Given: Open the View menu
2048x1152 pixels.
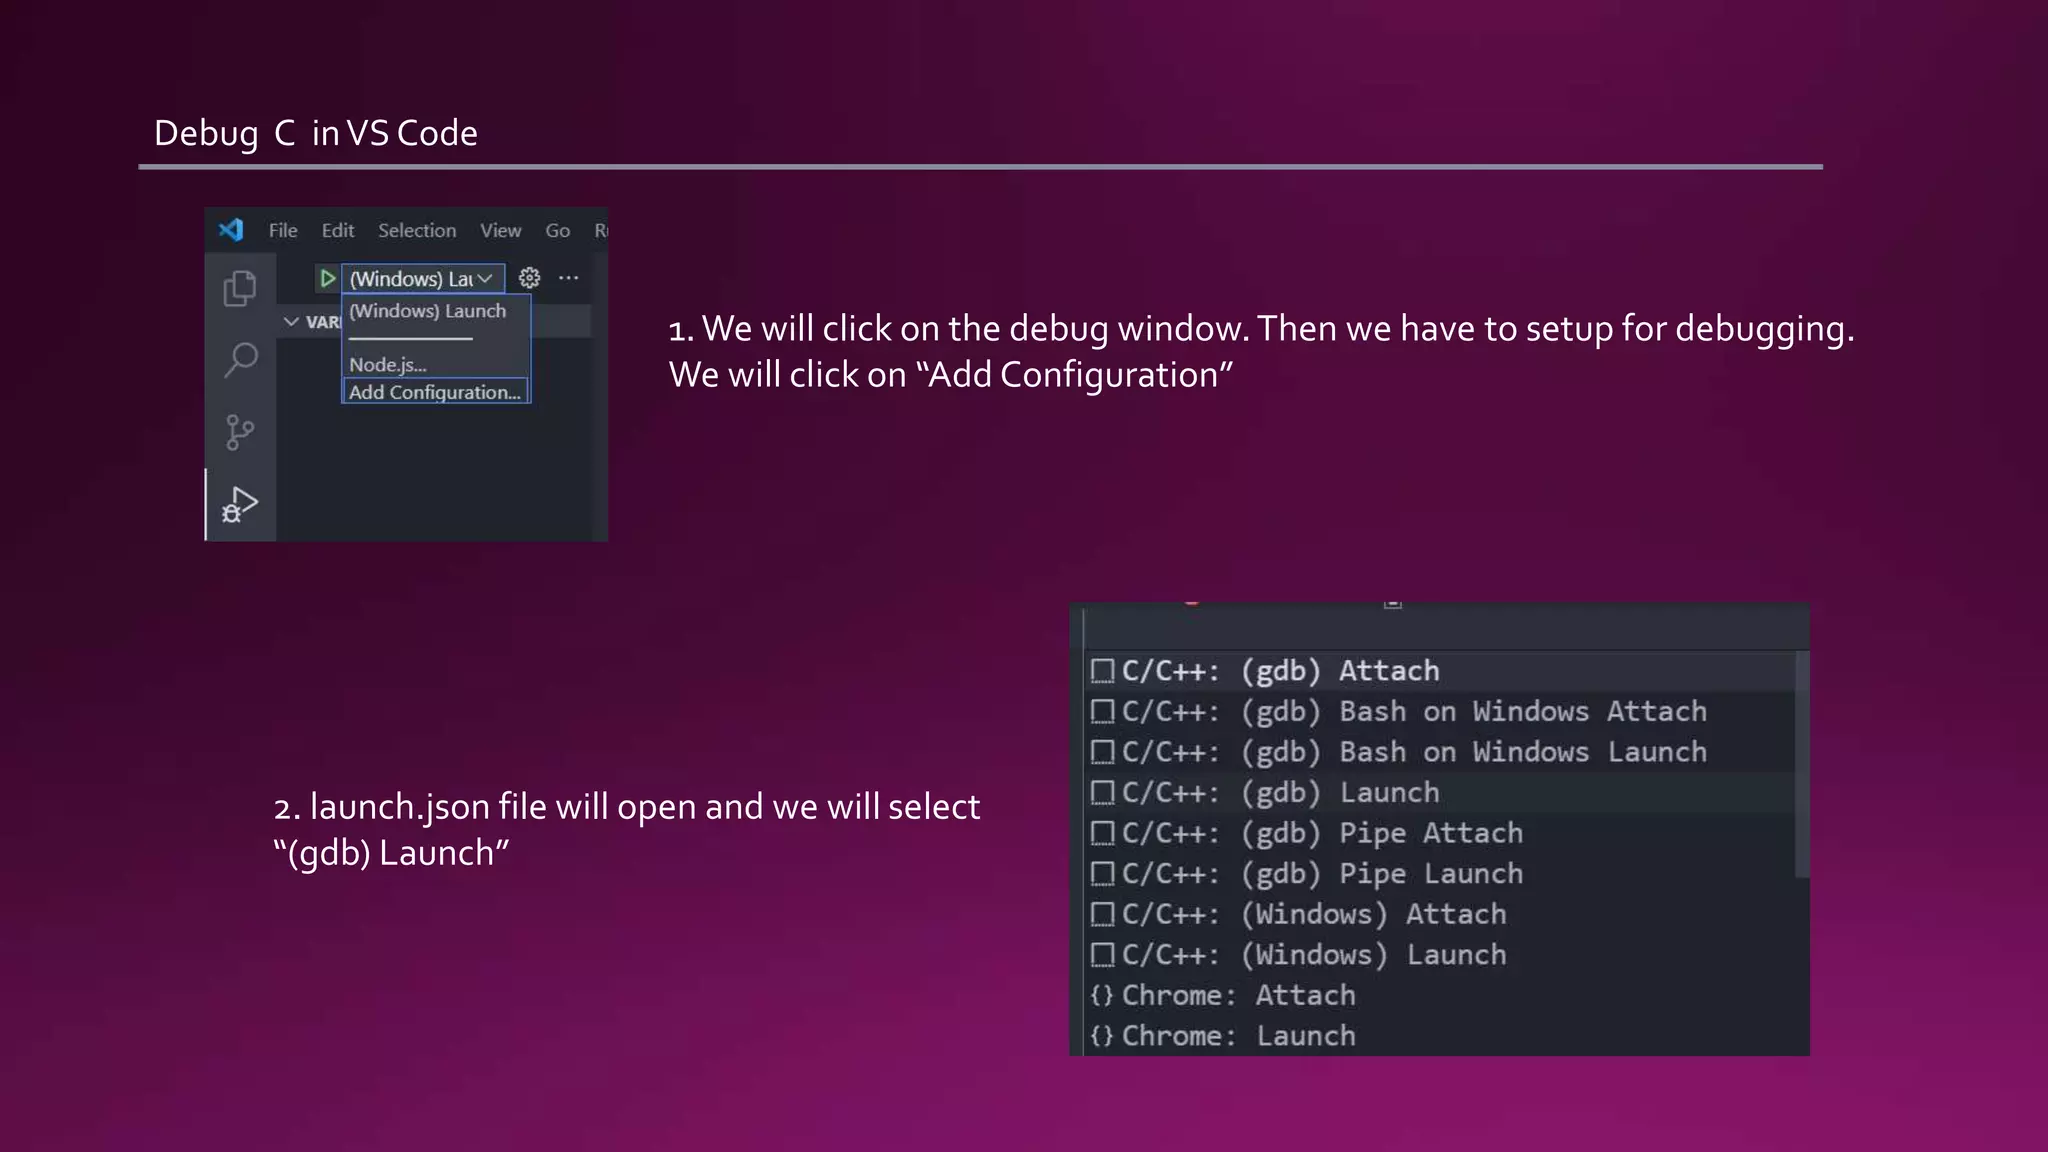Looking at the screenshot, I should (x=500, y=230).
